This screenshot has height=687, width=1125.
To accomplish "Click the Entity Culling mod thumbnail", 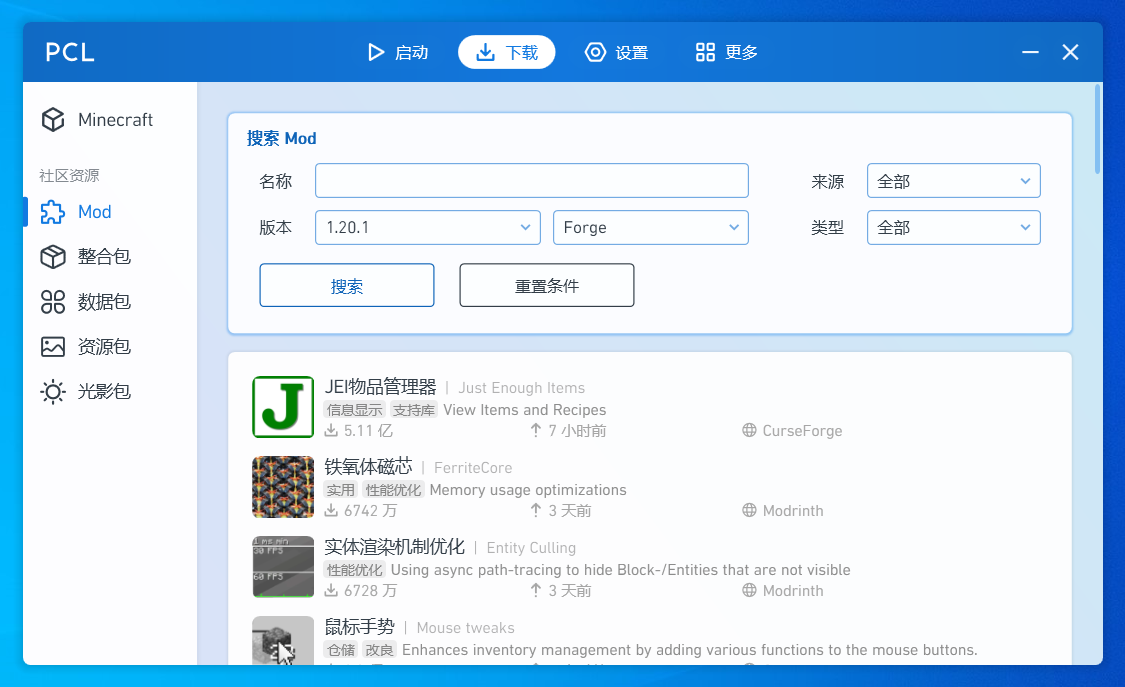I will [x=283, y=567].
